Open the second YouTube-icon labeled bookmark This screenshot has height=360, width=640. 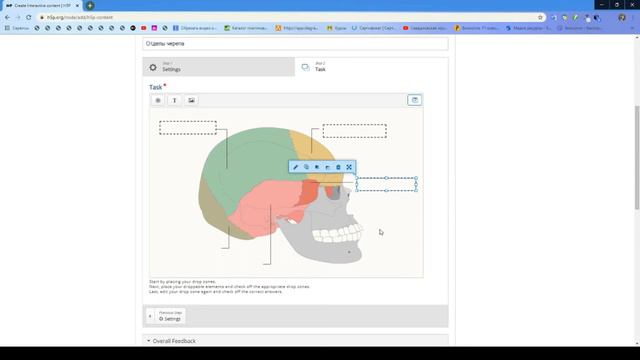click(x=424, y=28)
